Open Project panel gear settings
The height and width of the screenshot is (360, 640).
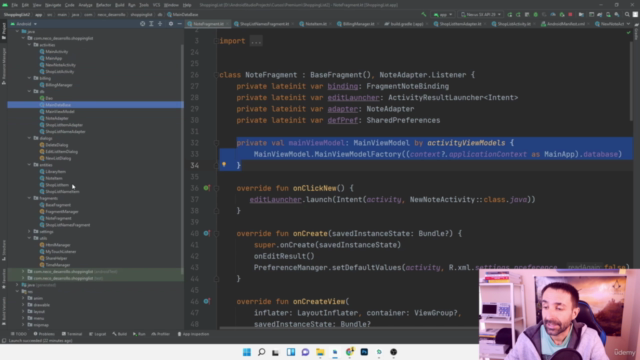pos(171,24)
